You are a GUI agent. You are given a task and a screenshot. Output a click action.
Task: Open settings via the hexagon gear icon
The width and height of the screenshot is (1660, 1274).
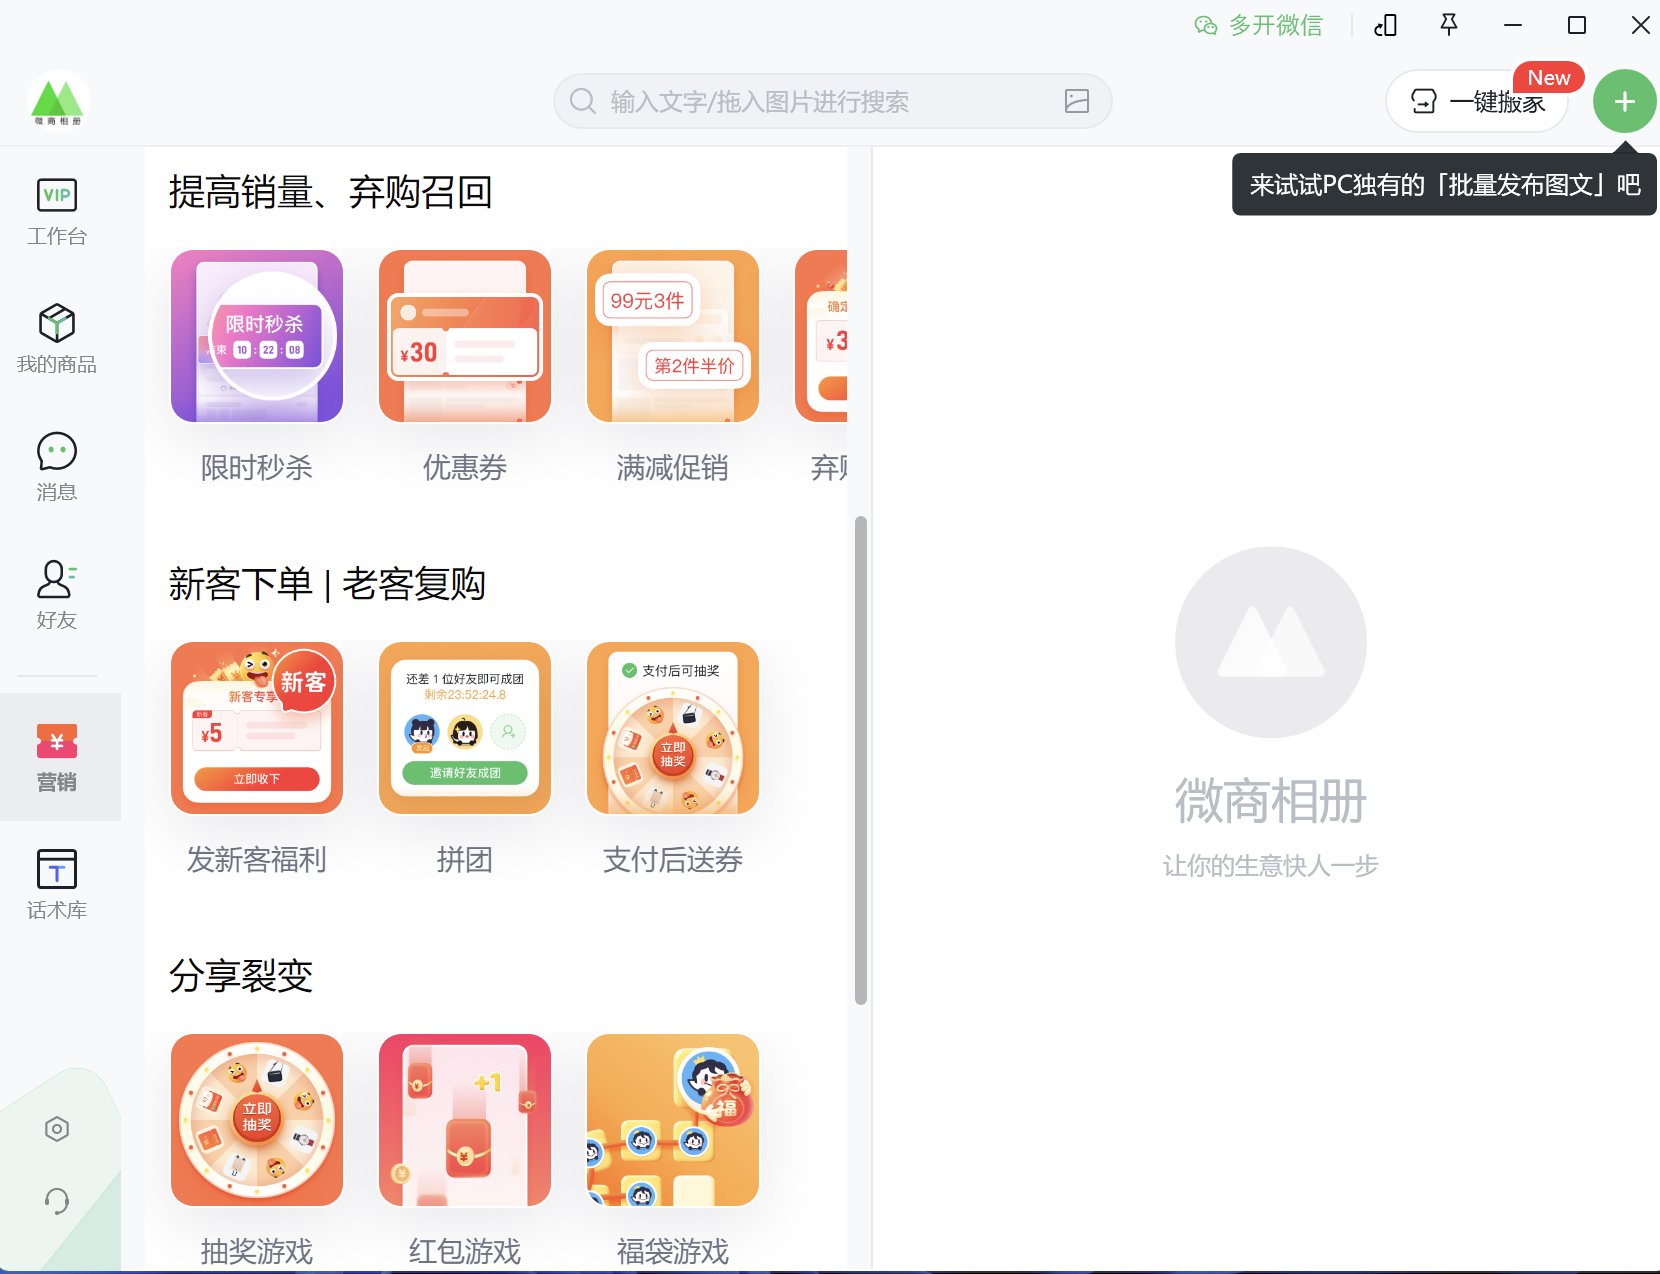57,1129
